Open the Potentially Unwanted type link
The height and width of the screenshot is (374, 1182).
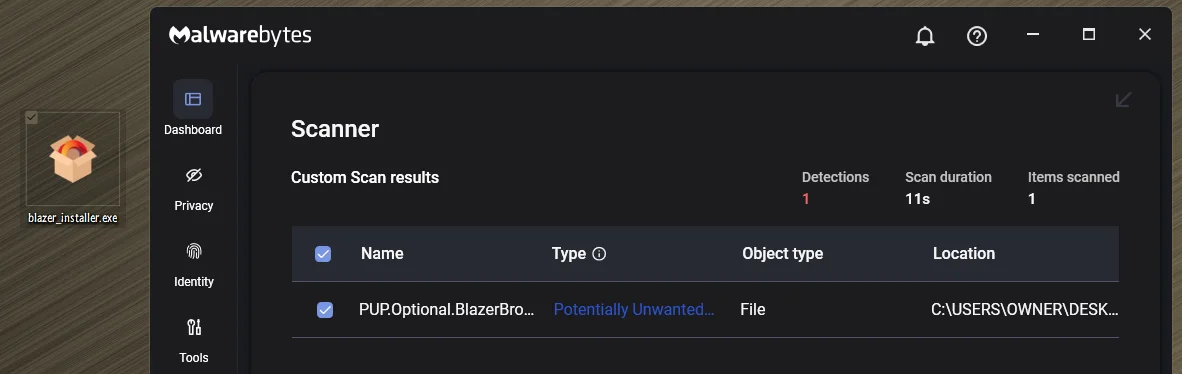(634, 309)
